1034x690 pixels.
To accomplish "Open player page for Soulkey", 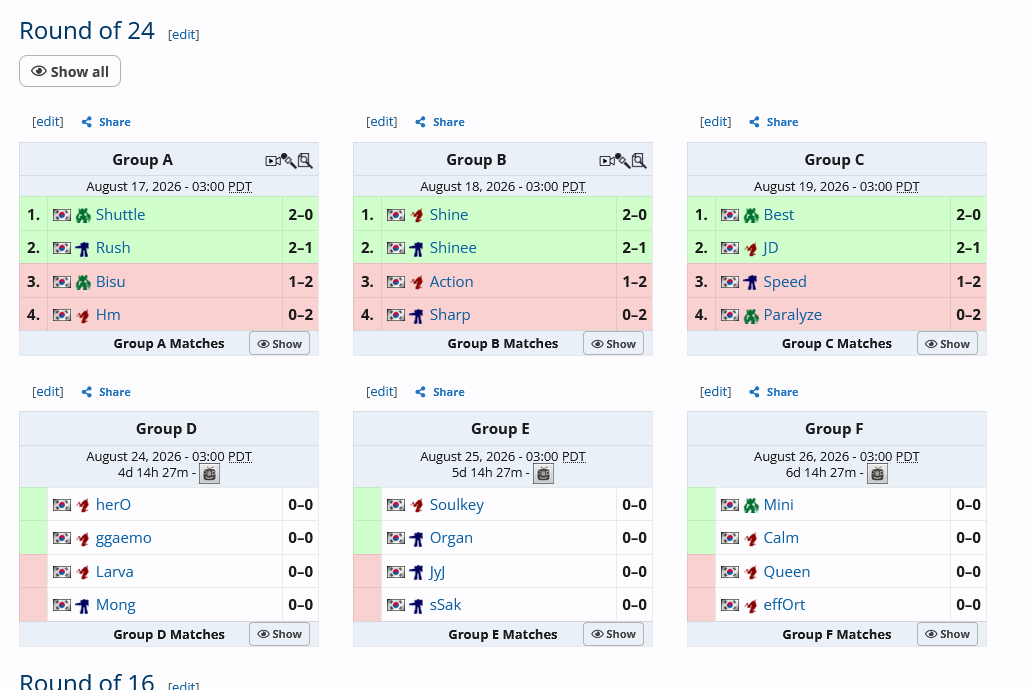I will 457,505.
